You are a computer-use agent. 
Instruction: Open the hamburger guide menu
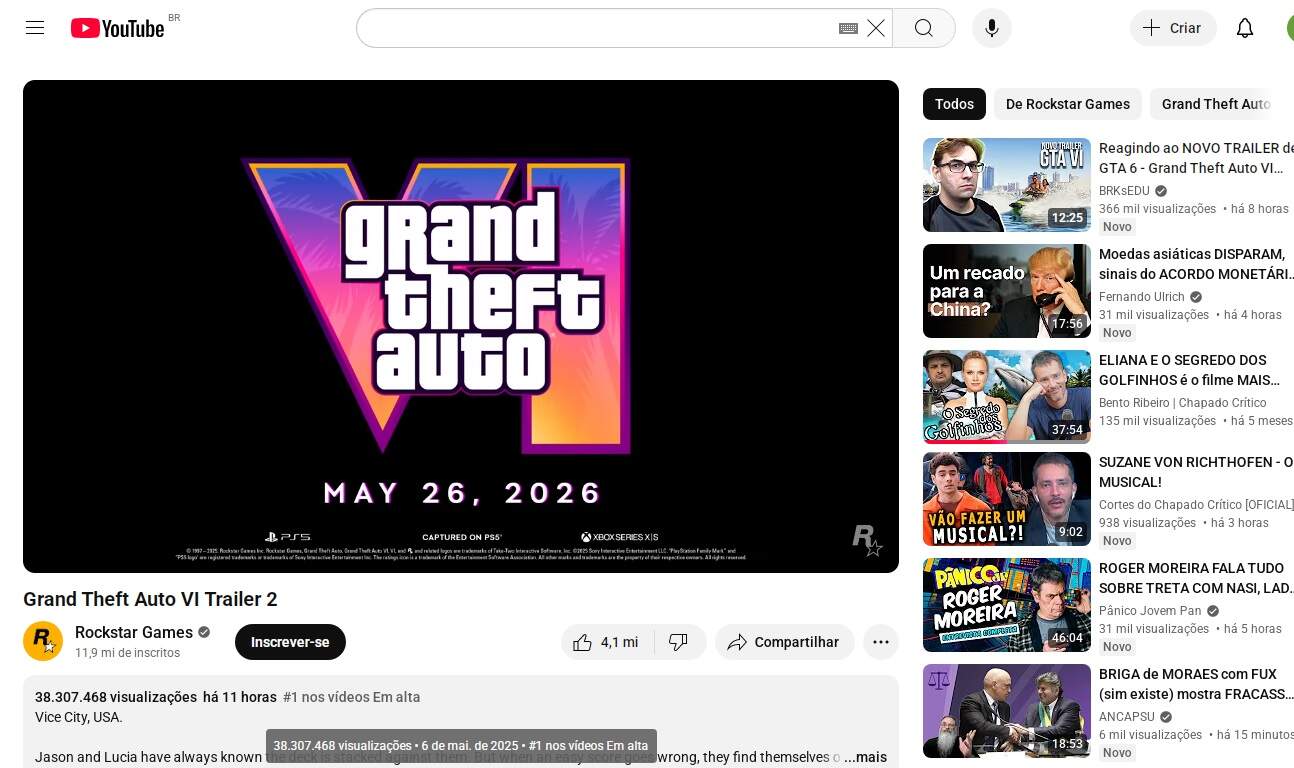35,28
